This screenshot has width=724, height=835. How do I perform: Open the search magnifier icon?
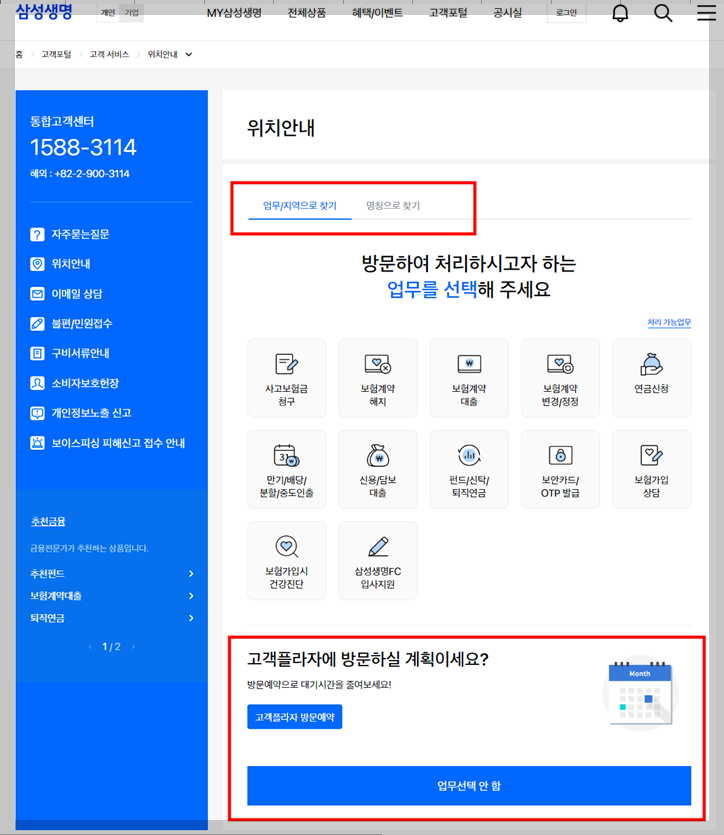(663, 13)
